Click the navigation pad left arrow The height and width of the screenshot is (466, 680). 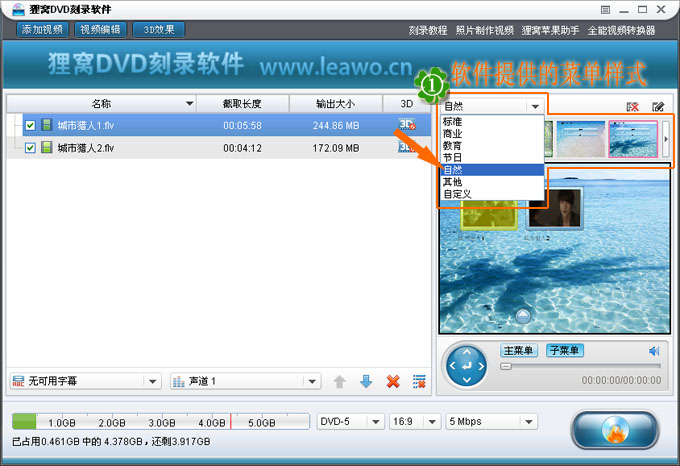(452, 366)
